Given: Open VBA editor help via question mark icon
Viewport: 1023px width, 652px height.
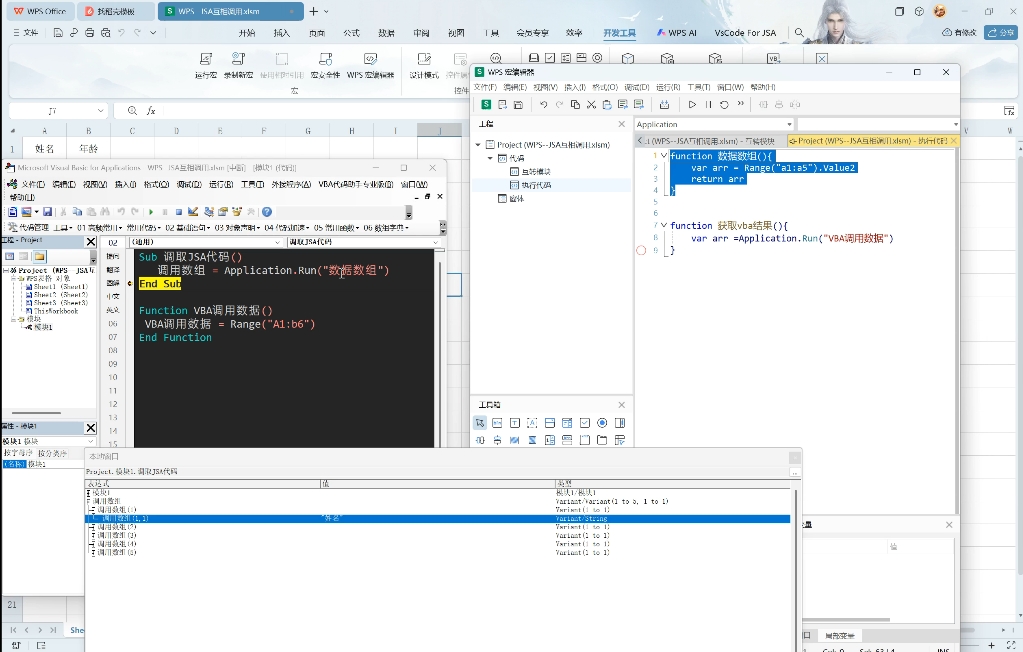Looking at the screenshot, I should click(268, 212).
